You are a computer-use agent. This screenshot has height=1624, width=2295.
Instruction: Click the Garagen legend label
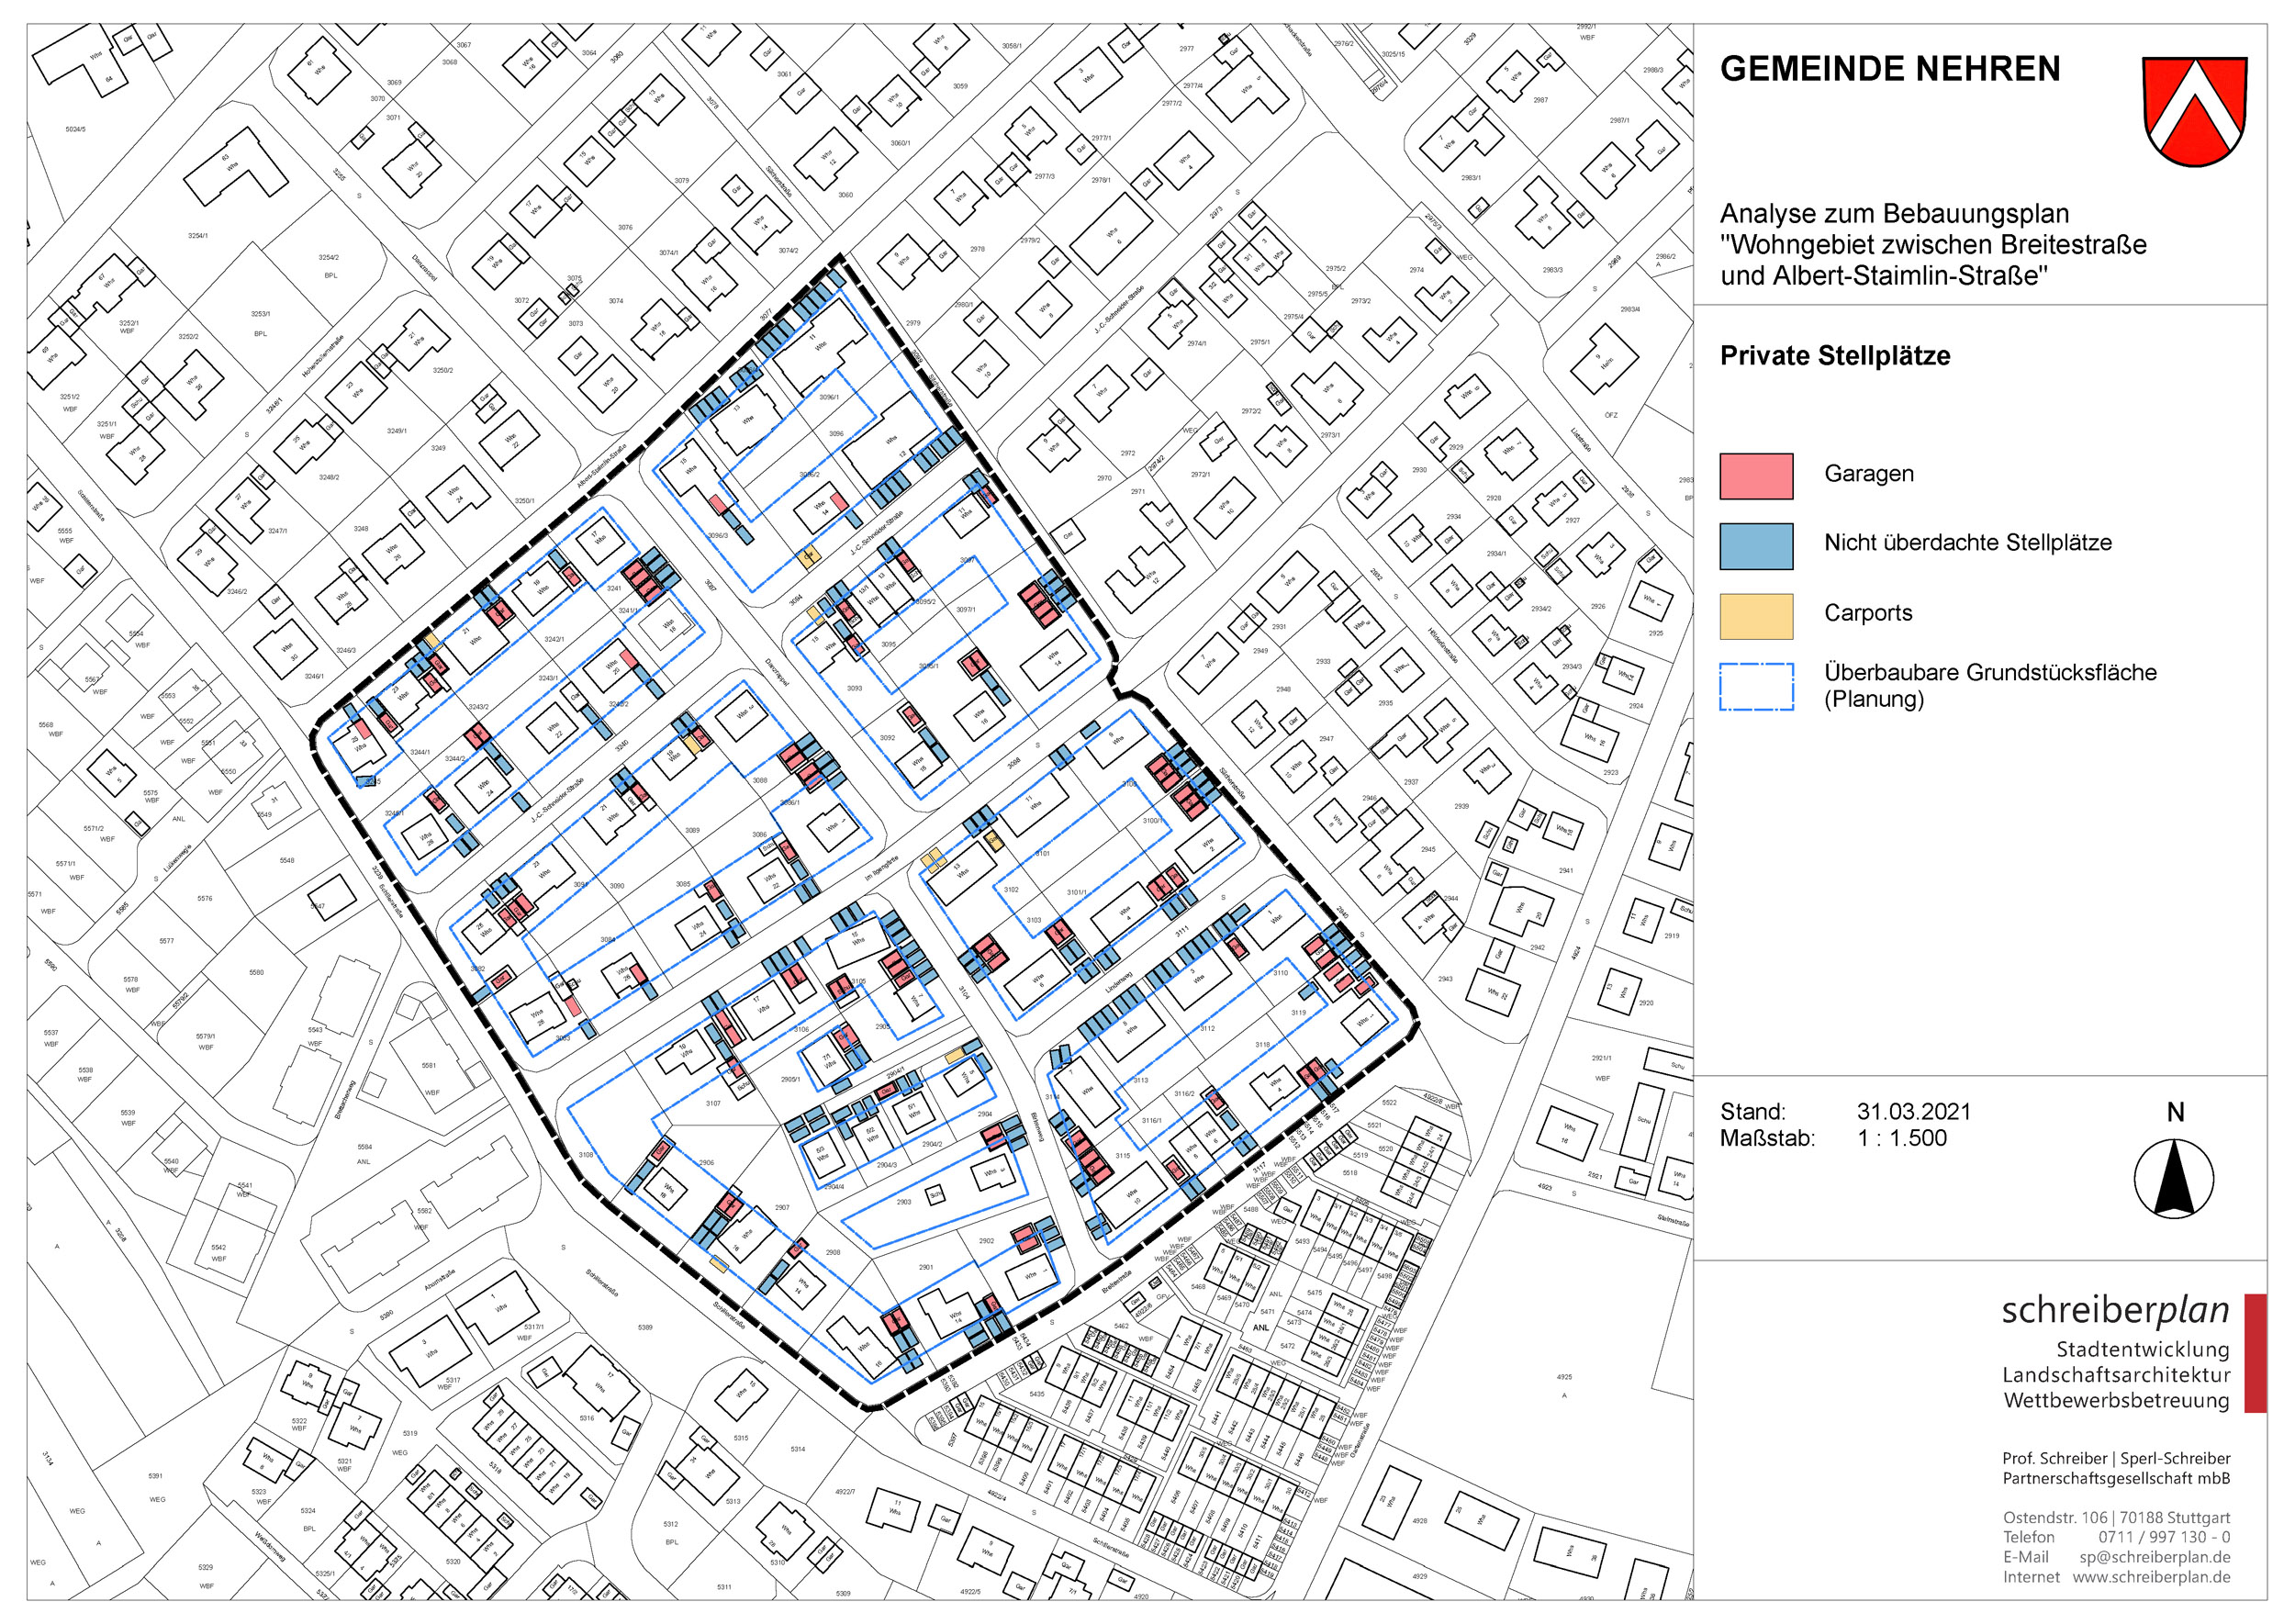pyautogui.click(x=1868, y=474)
